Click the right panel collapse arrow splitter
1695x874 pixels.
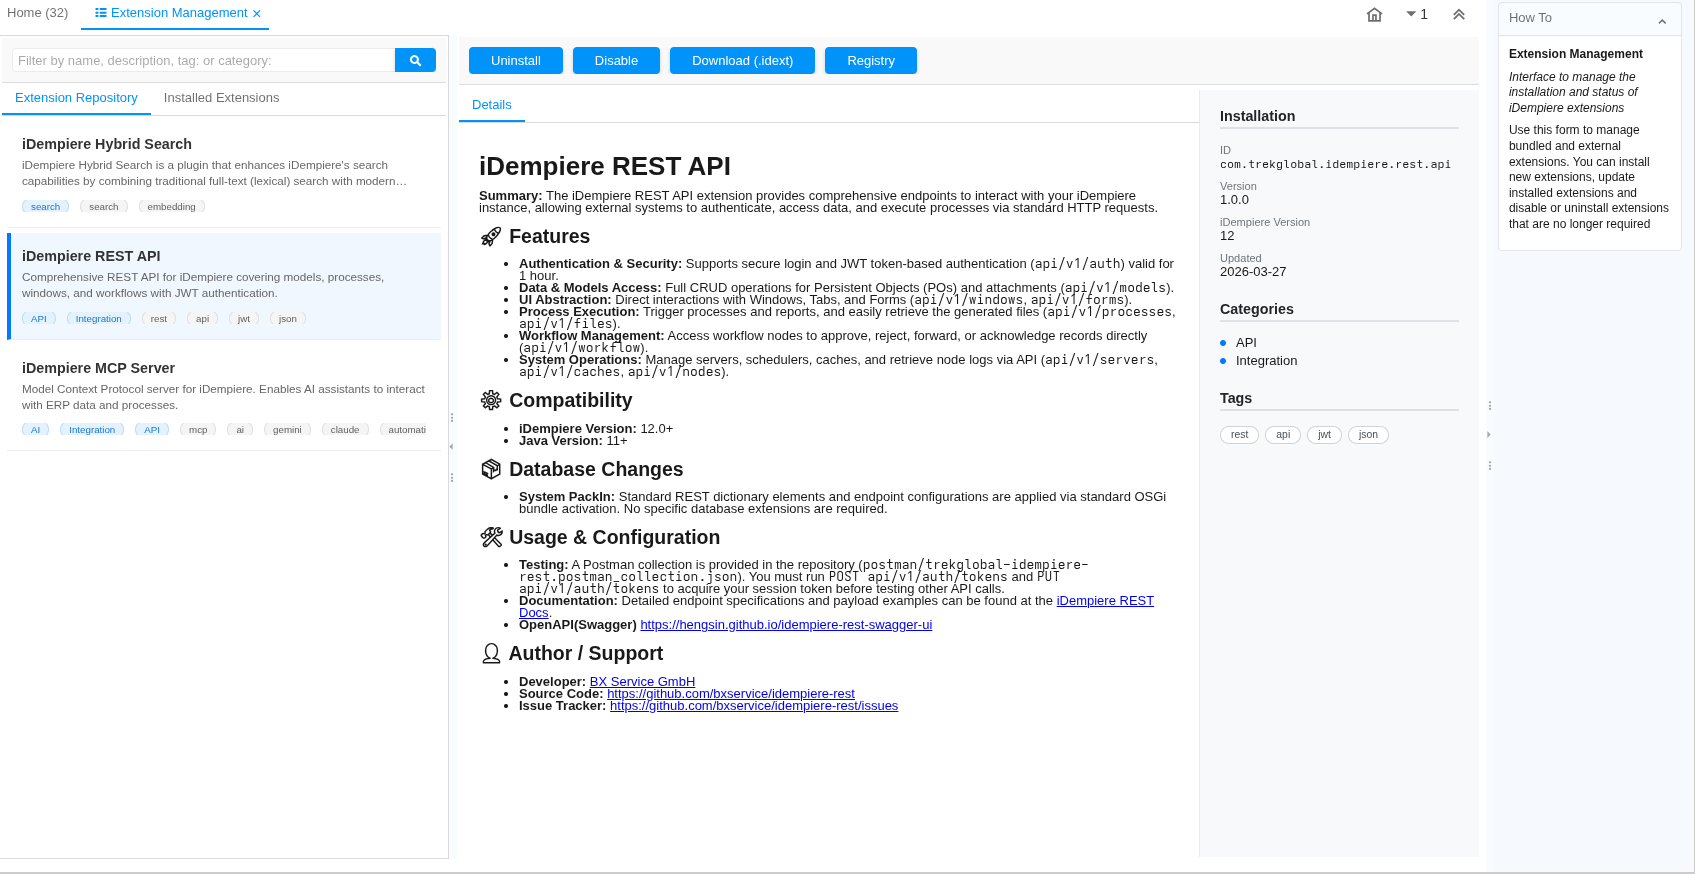coord(1489,435)
